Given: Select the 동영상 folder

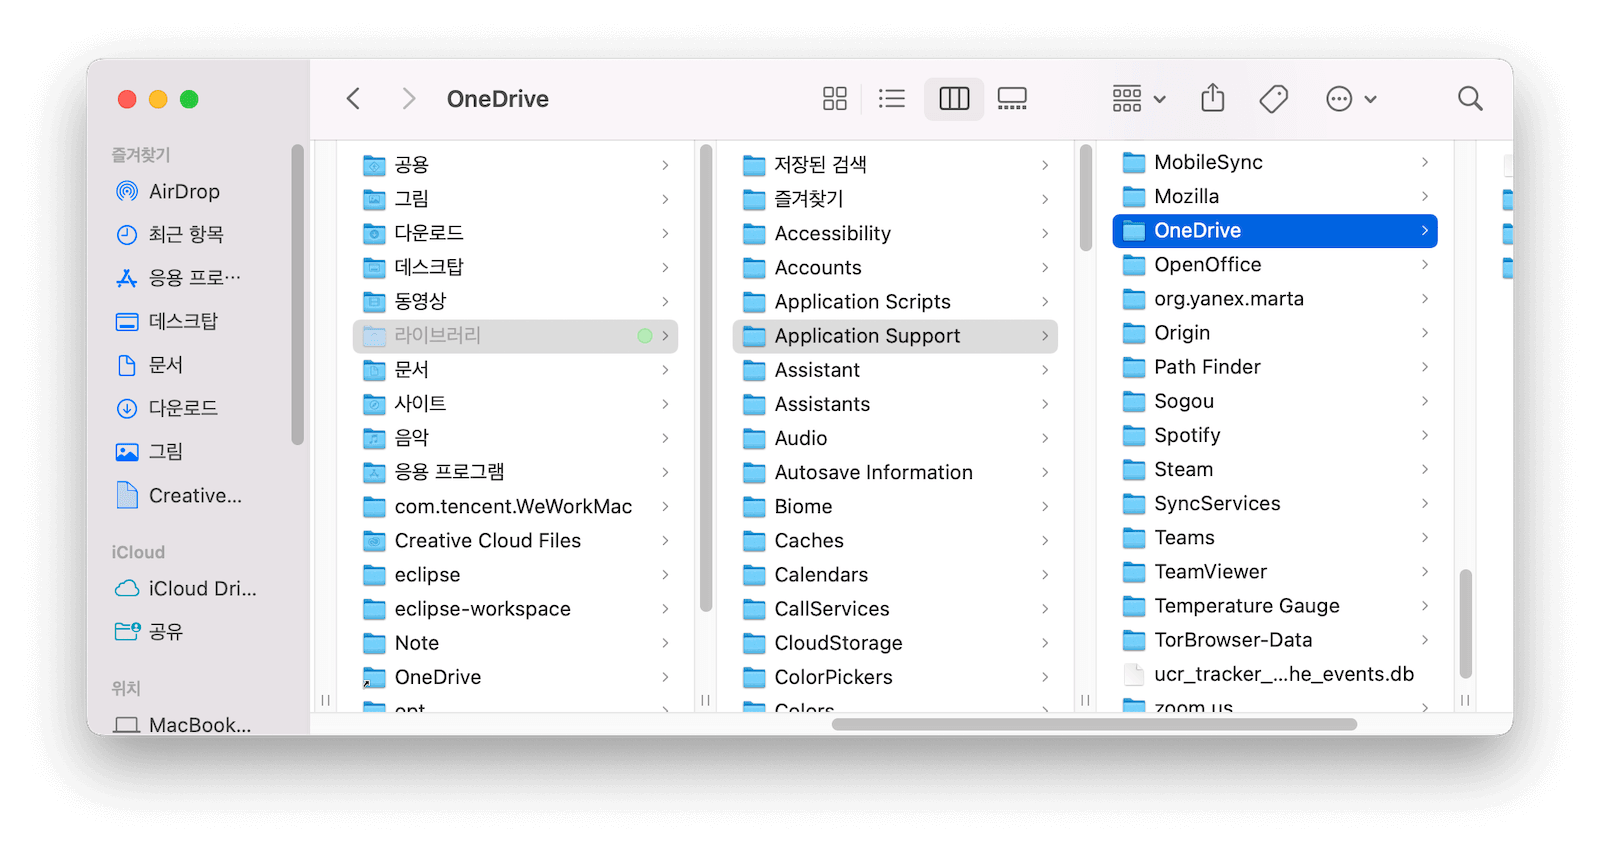Looking at the screenshot, I should pyautogui.click(x=515, y=301).
